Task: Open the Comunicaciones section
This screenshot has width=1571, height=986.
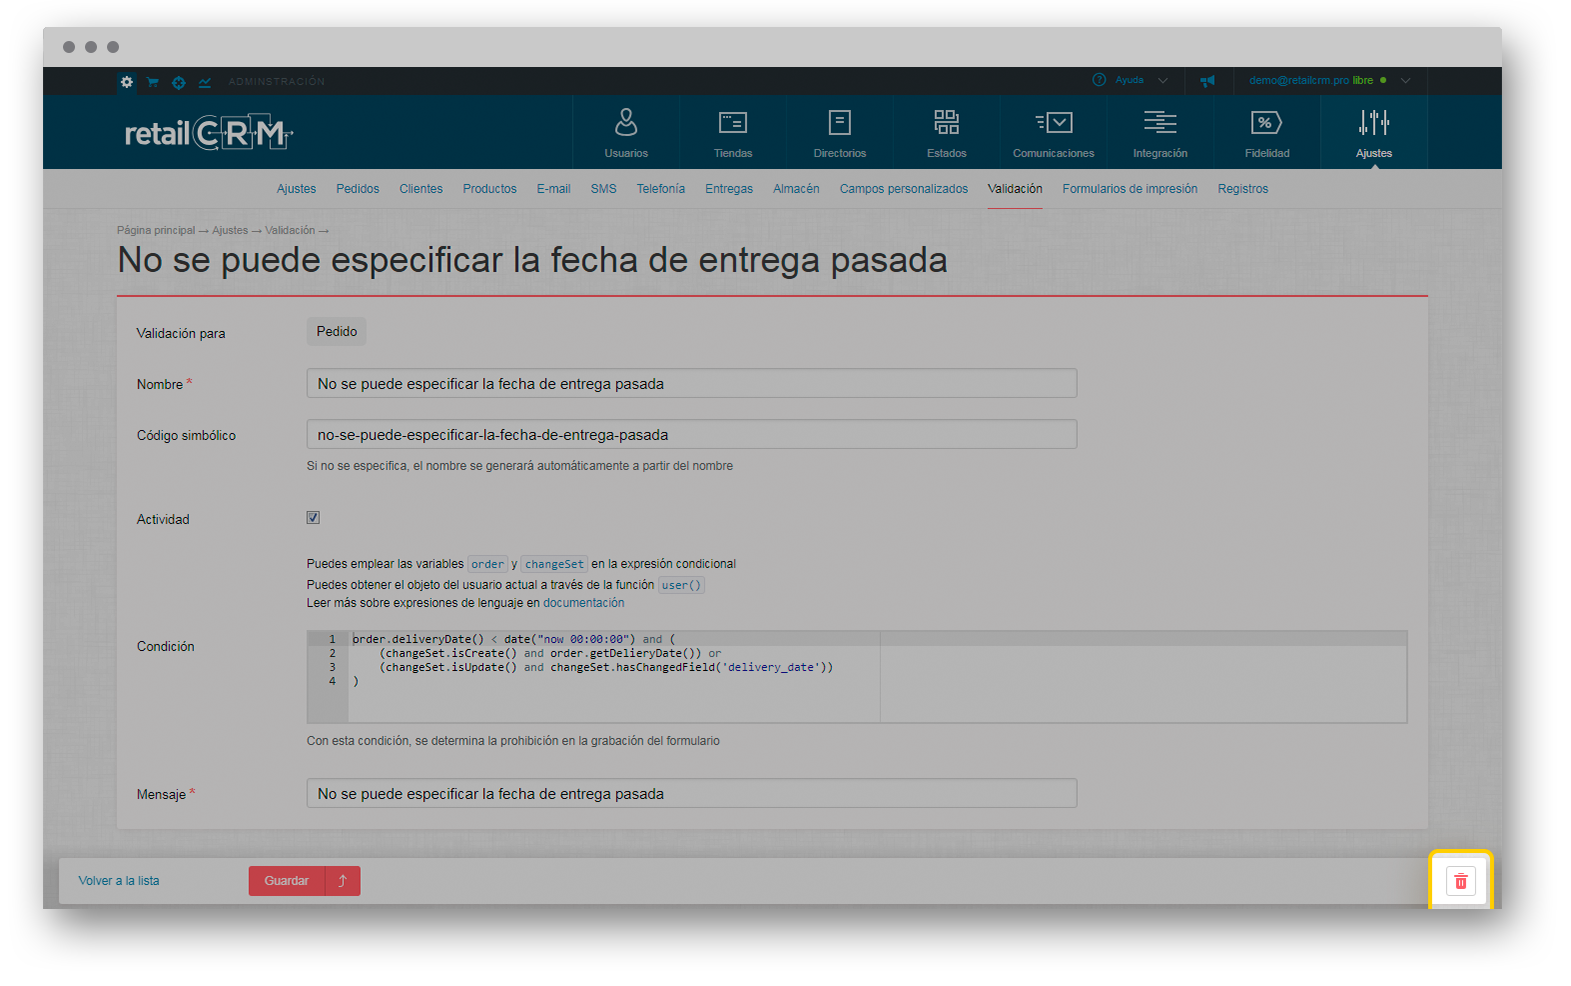Action: 1053,133
